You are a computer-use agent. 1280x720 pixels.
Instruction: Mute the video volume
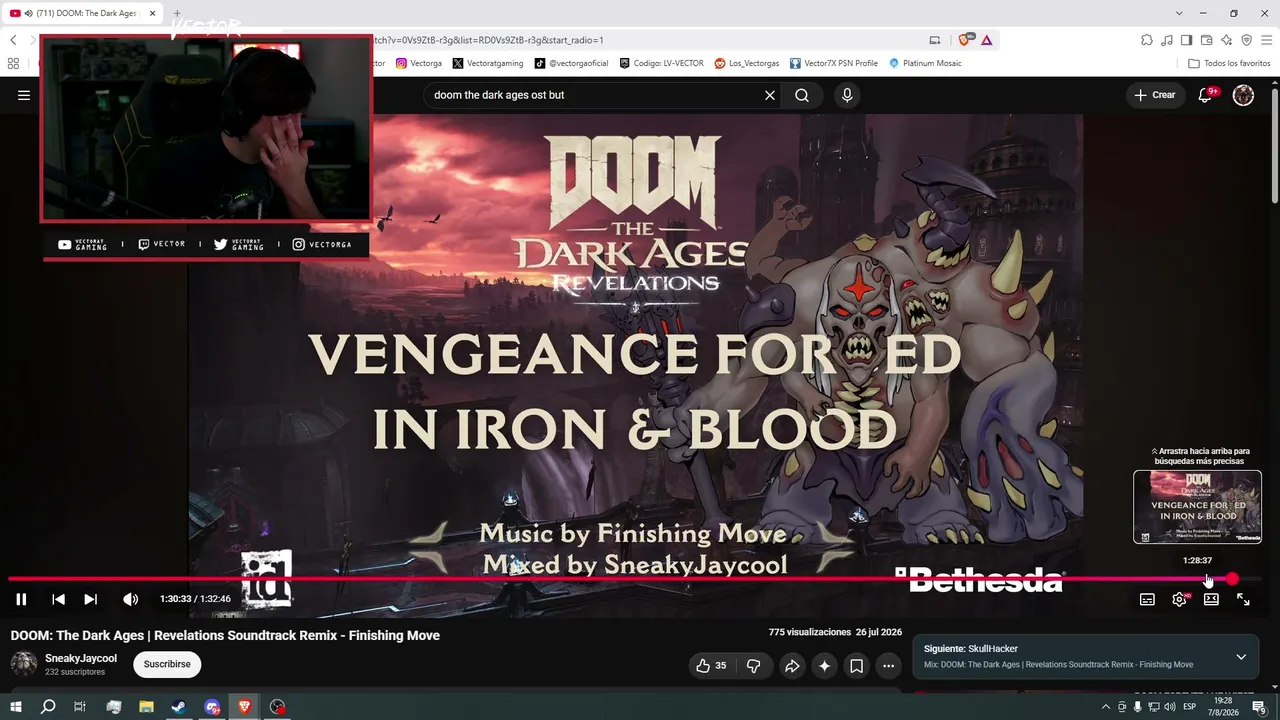pos(130,599)
